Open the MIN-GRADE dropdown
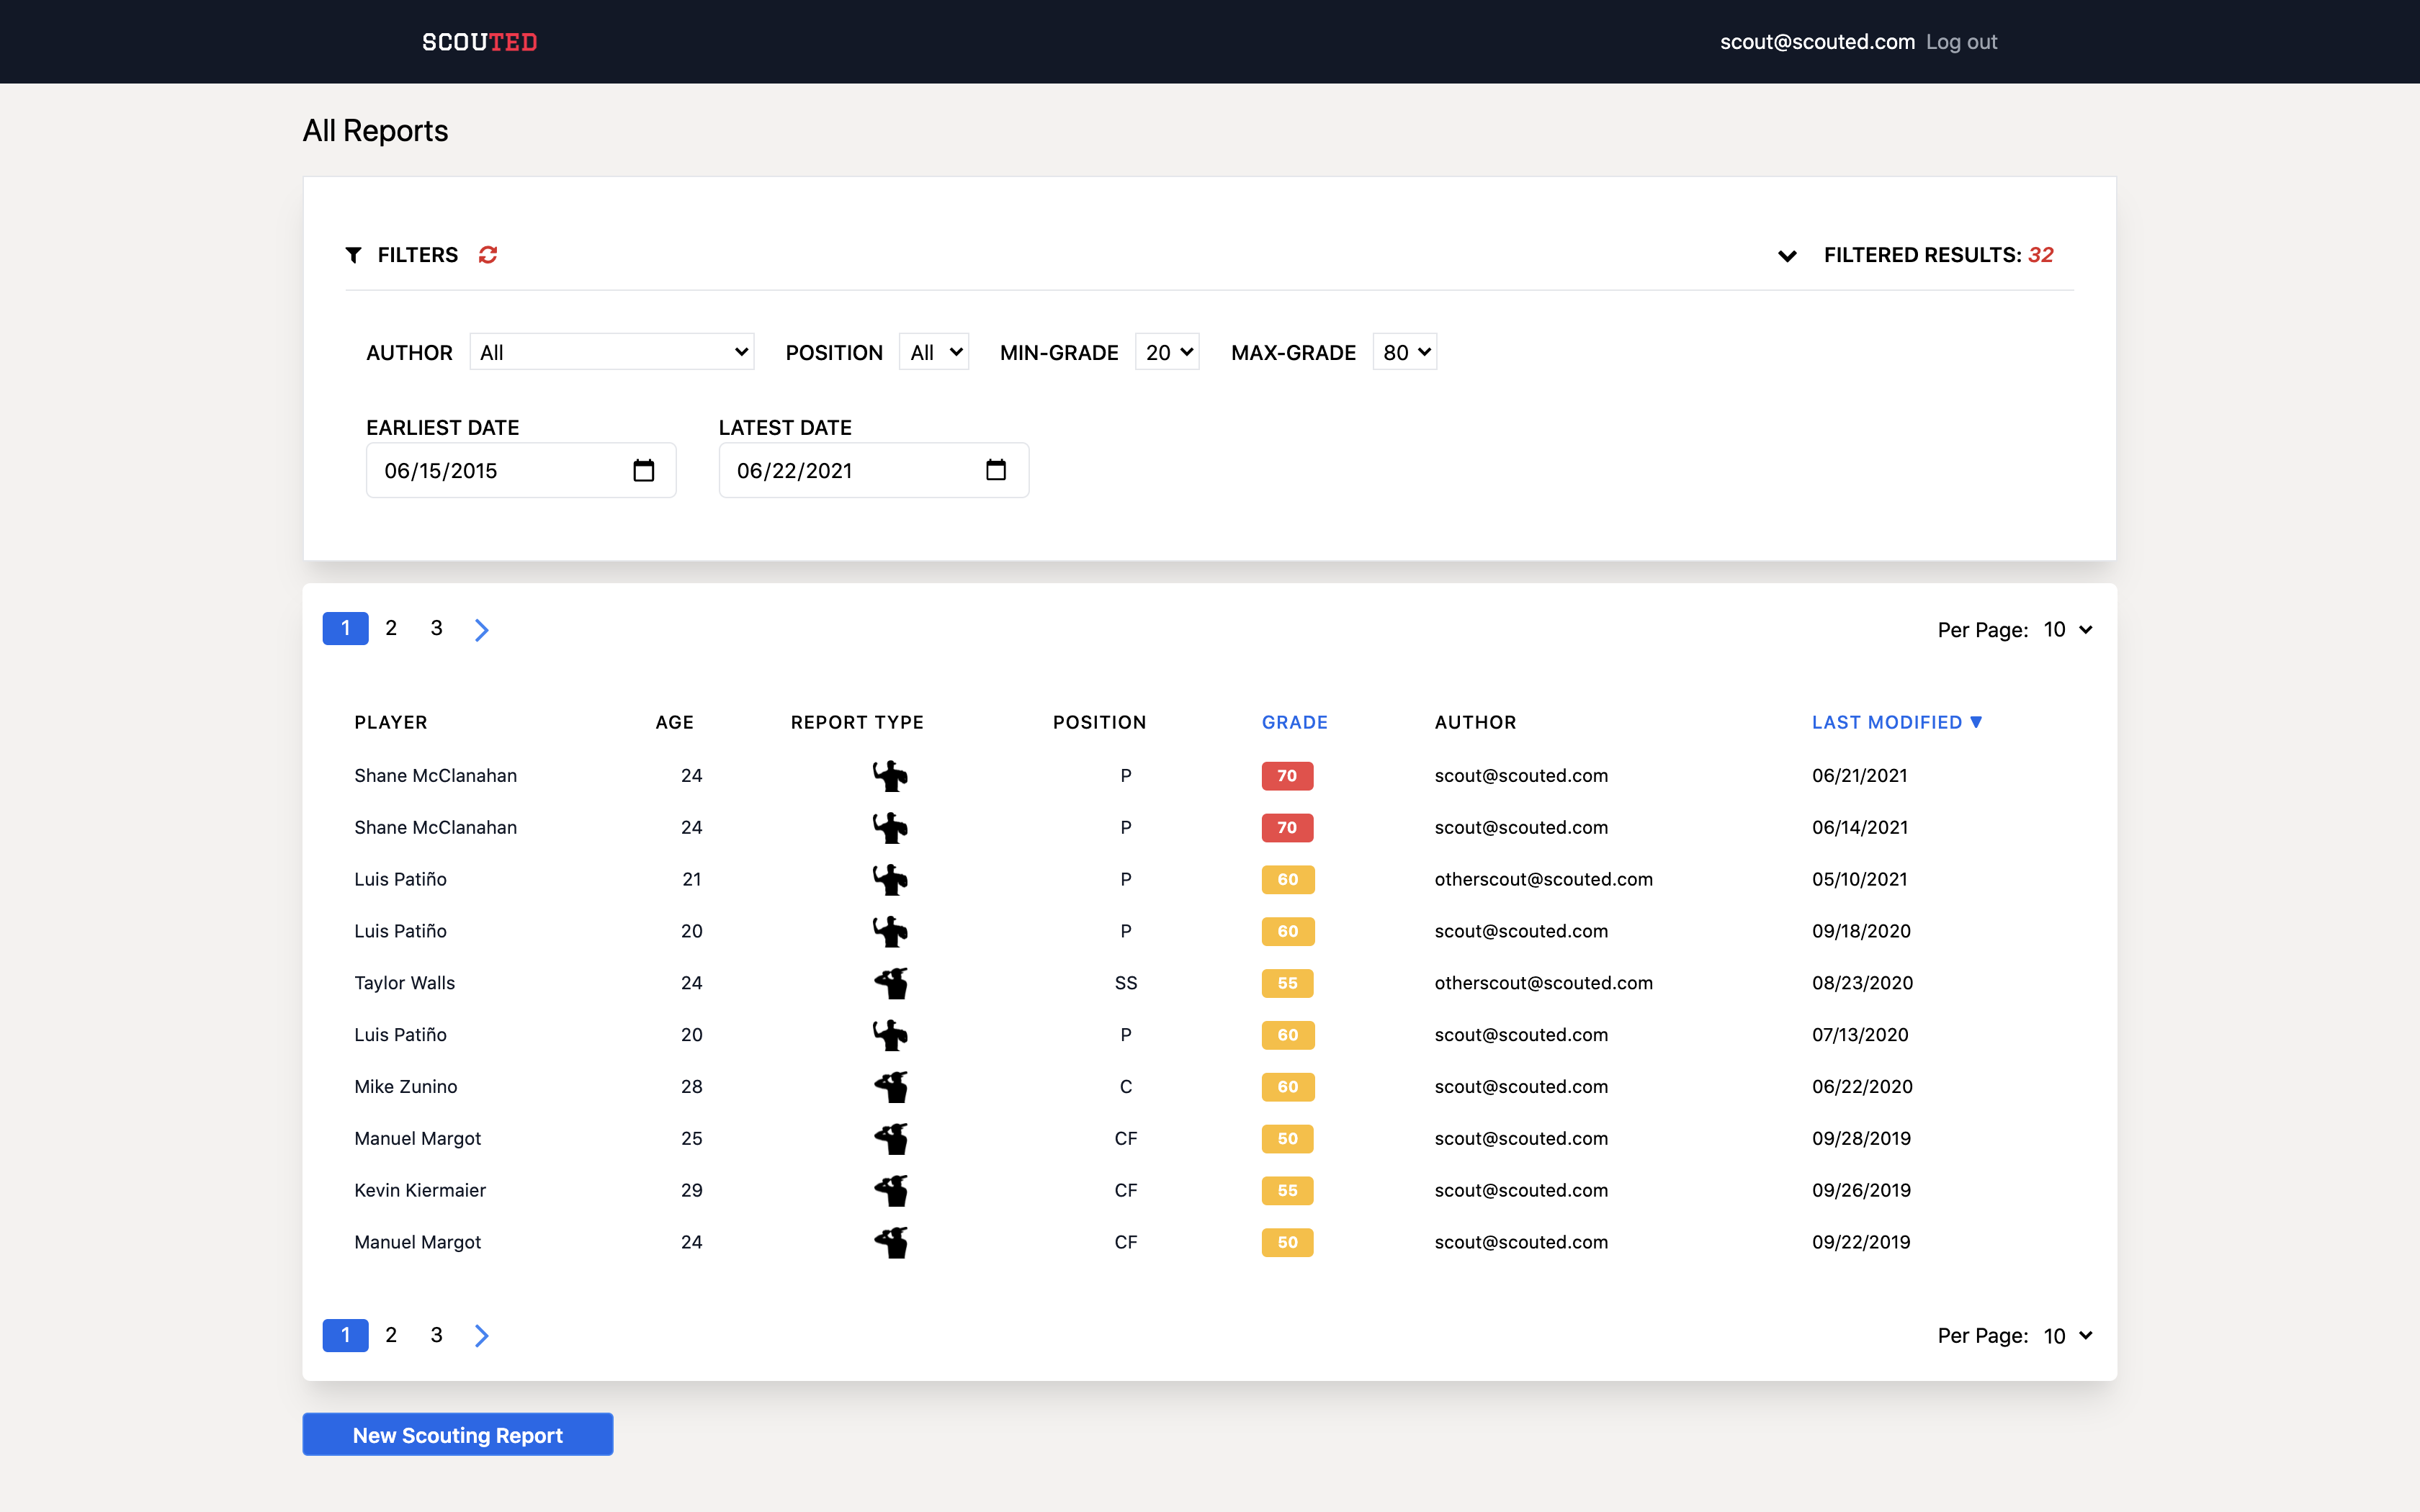2420x1512 pixels. pos(1167,352)
